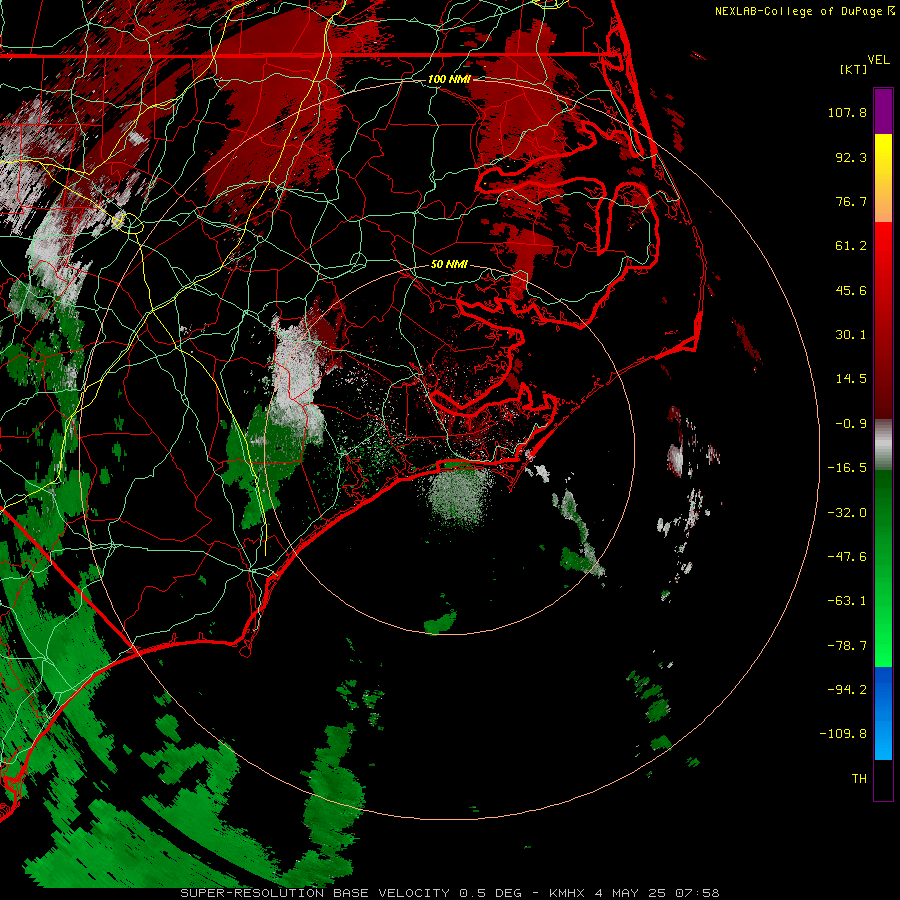
Task: Click the 07:58 timestamp in the caption
Action: point(697,893)
